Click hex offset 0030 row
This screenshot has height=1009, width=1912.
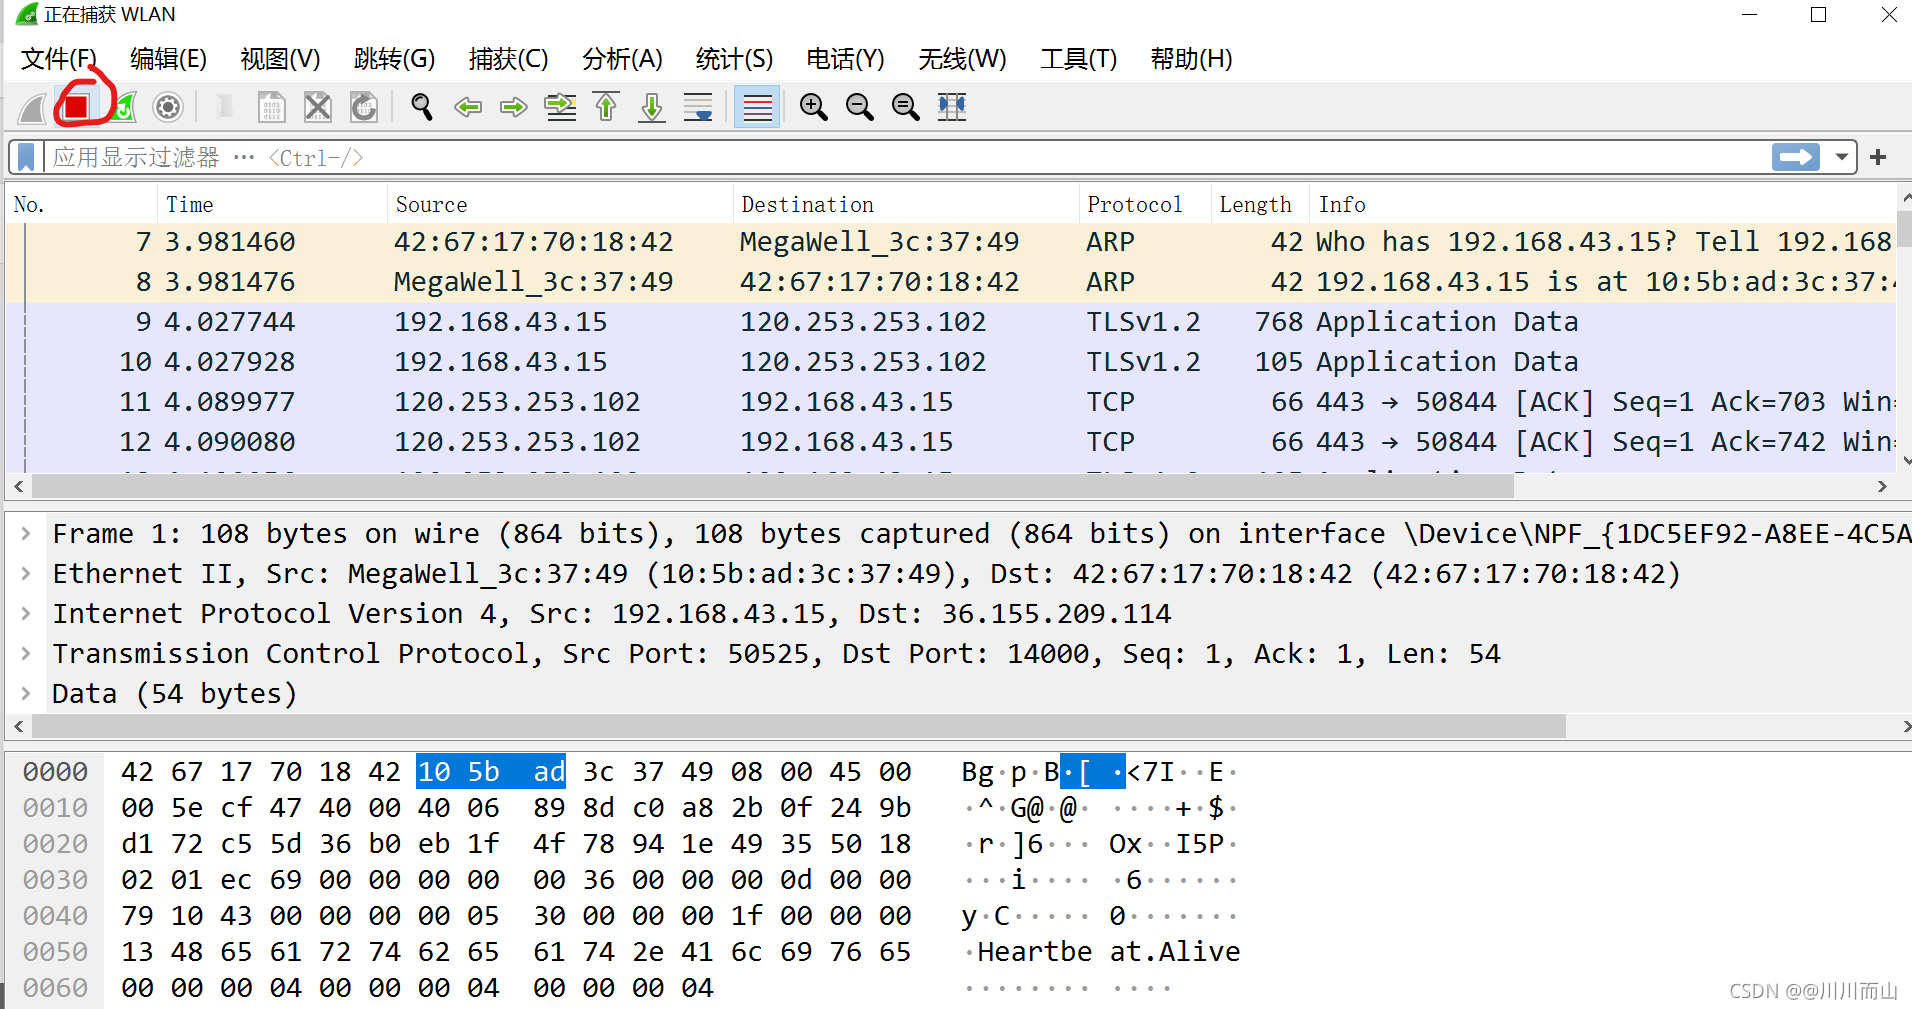pos(56,880)
